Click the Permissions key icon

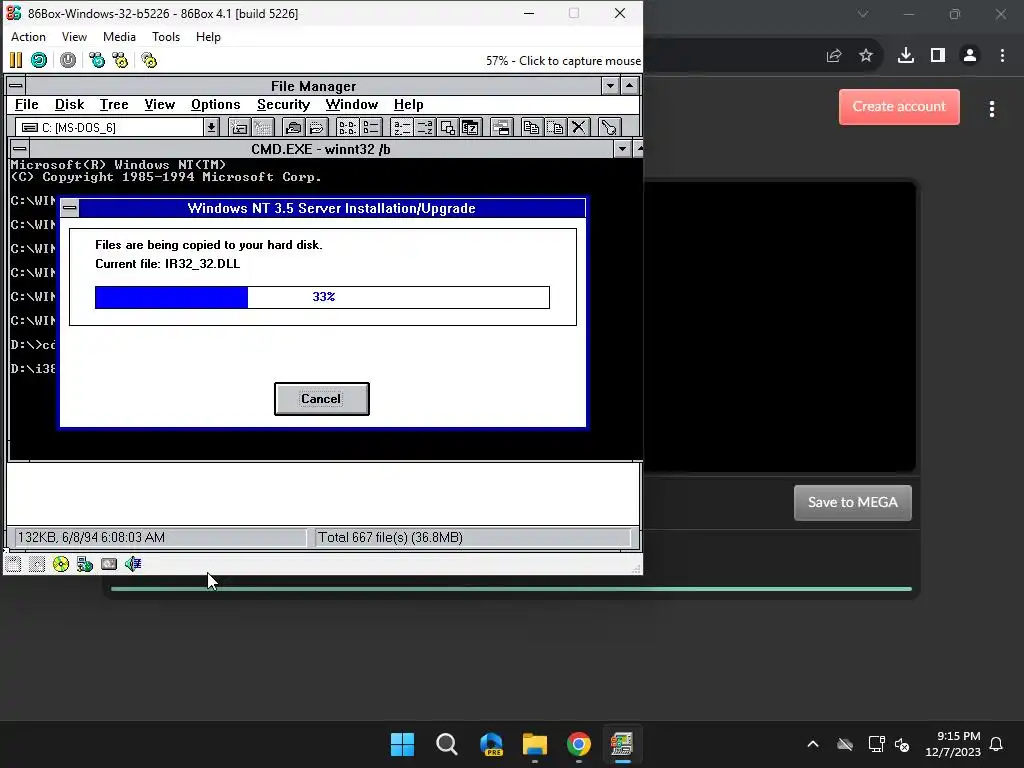click(x=609, y=127)
